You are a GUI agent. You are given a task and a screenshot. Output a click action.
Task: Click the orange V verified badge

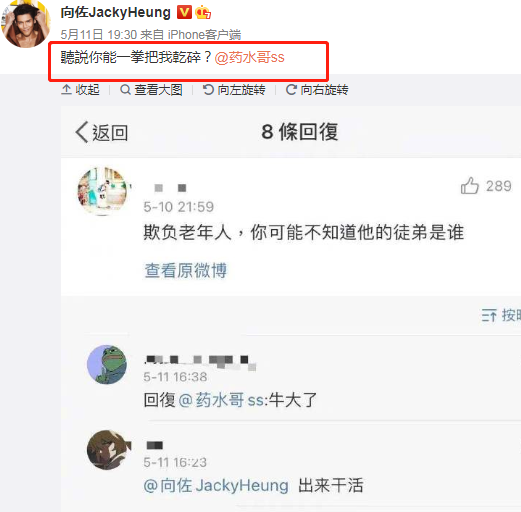[184, 12]
